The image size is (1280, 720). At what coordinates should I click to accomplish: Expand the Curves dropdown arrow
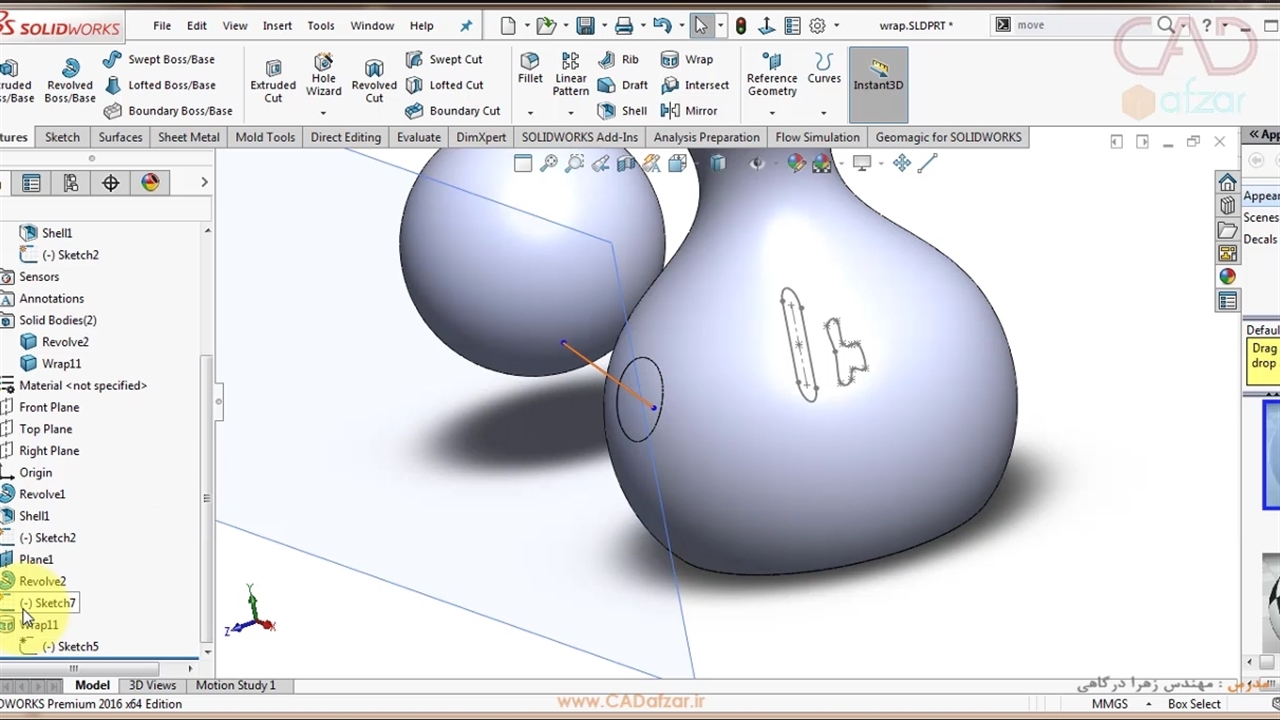(x=823, y=112)
